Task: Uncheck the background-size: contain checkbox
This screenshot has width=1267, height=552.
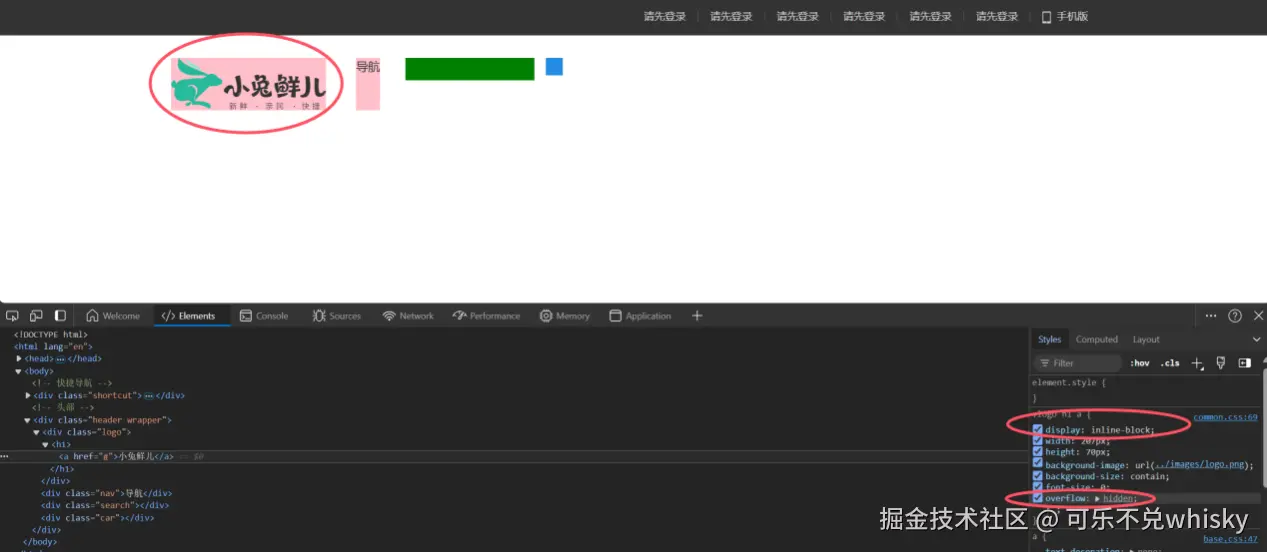Action: (1038, 476)
